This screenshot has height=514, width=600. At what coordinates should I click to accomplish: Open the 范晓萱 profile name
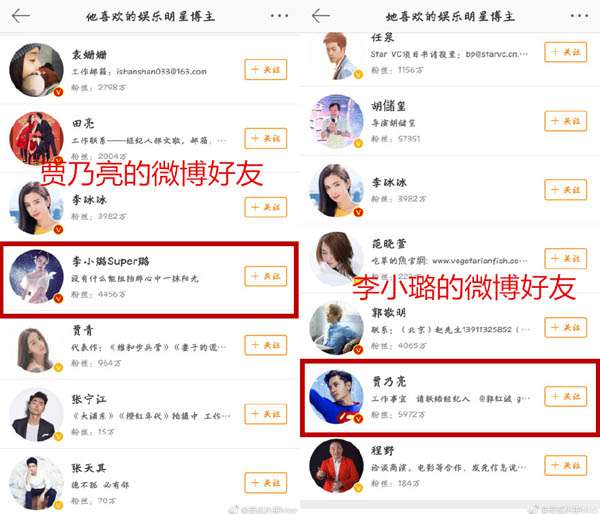[389, 243]
